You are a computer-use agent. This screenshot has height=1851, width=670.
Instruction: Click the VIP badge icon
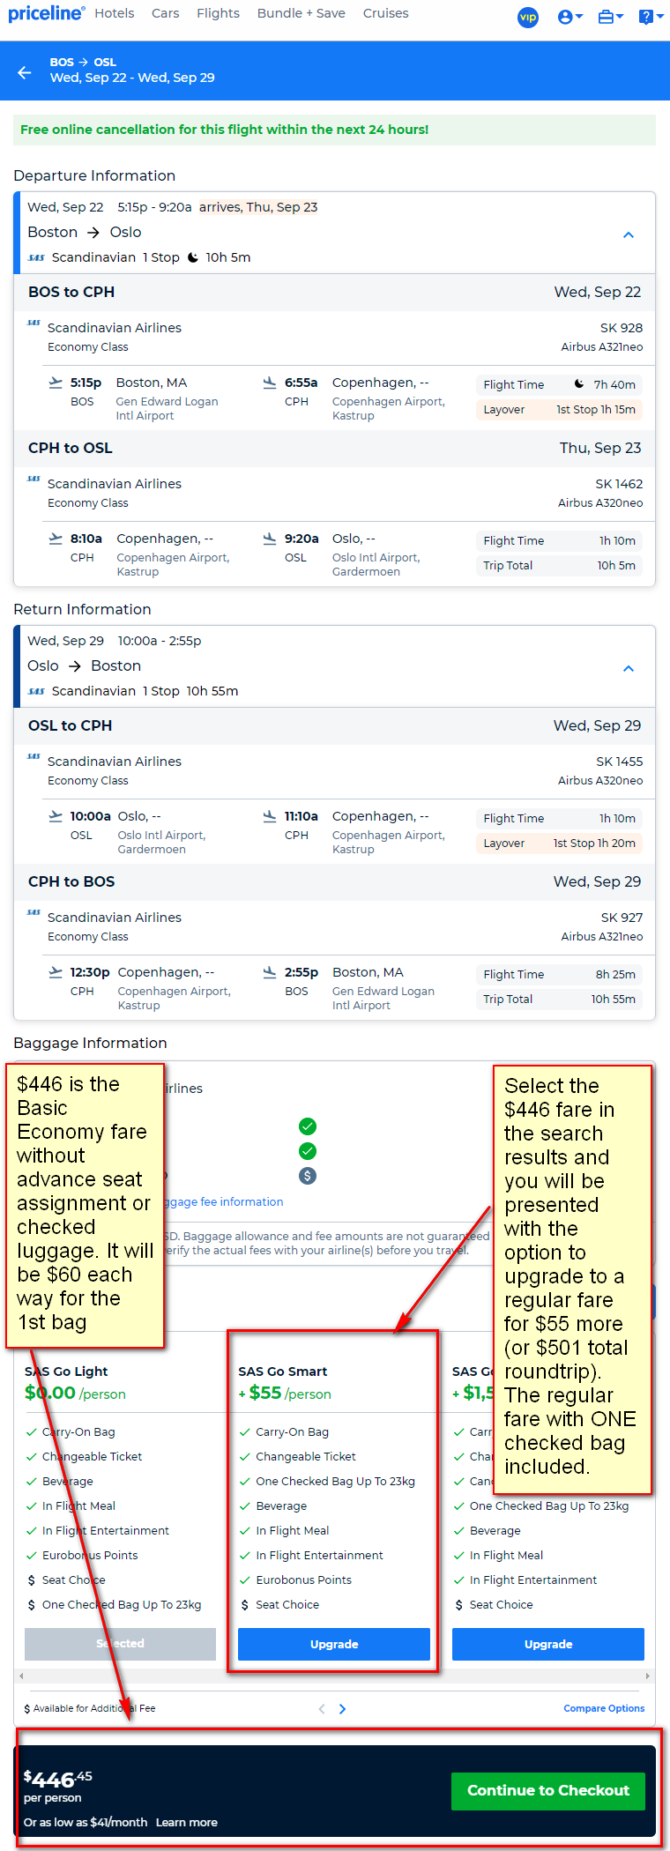527,17
